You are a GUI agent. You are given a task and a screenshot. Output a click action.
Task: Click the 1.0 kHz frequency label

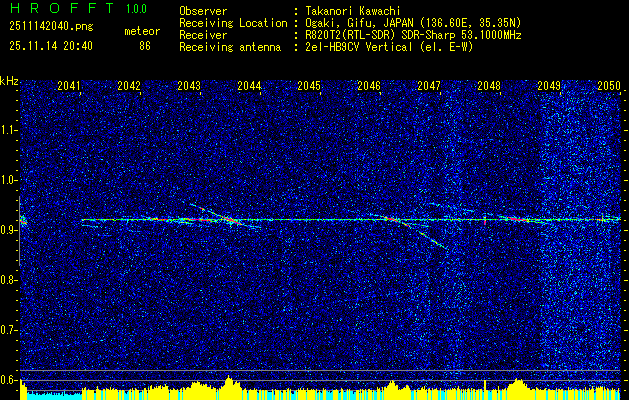tap(9, 180)
